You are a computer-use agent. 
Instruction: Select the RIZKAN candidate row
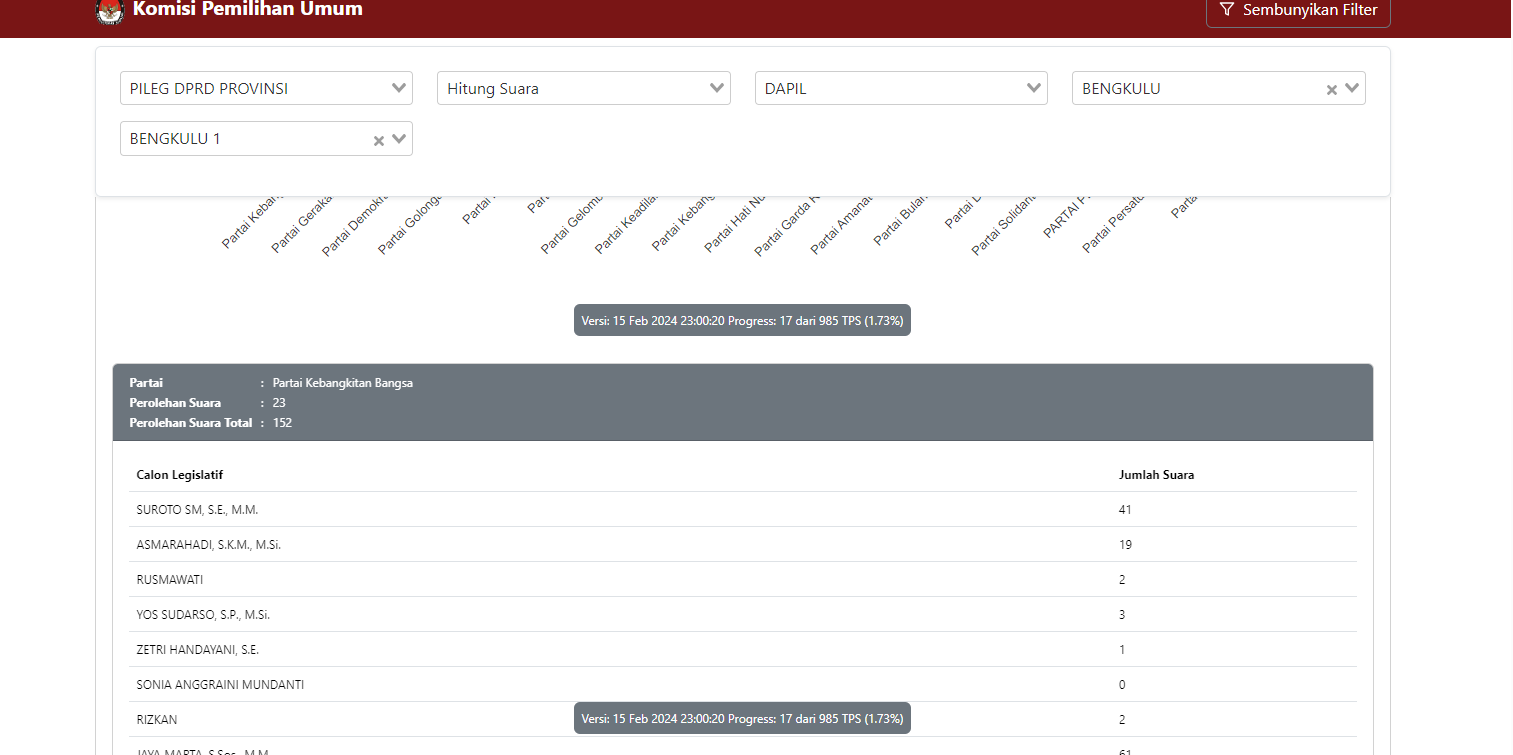742,720
